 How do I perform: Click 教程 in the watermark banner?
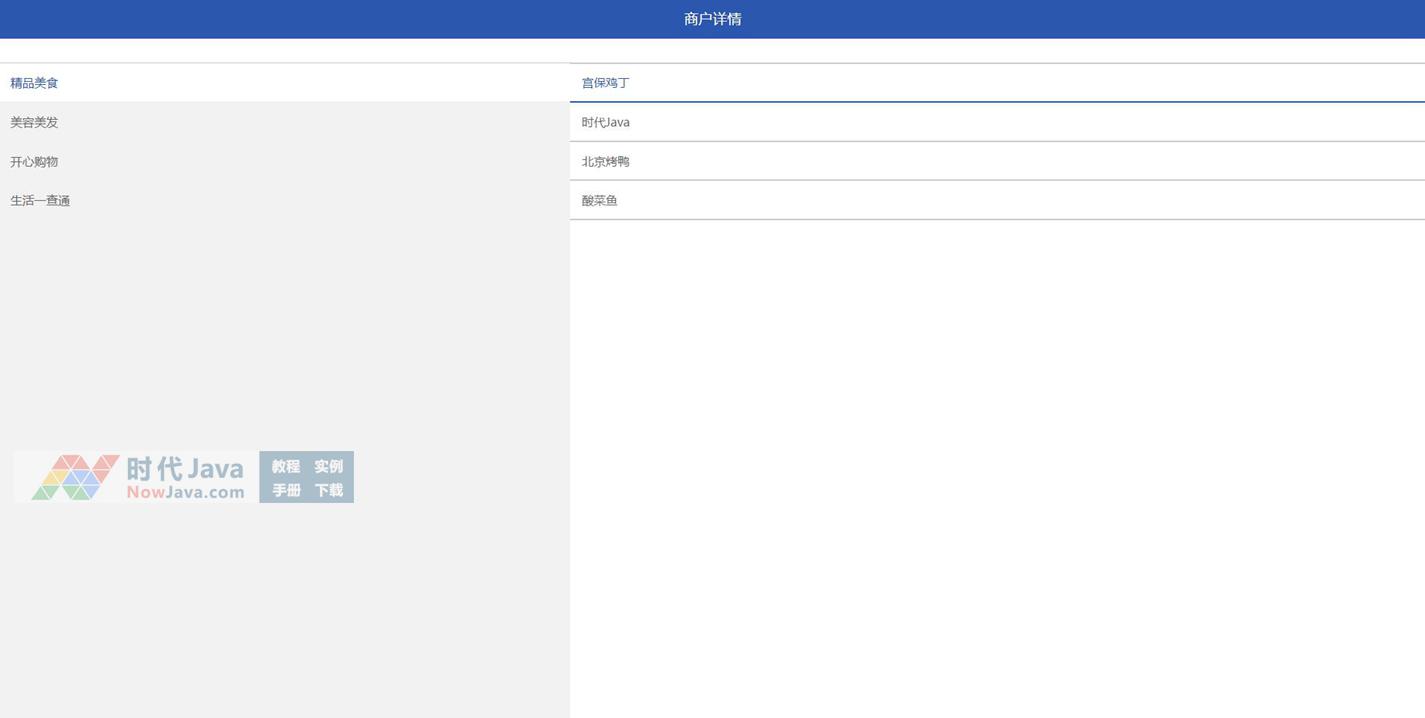click(x=286, y=466)
